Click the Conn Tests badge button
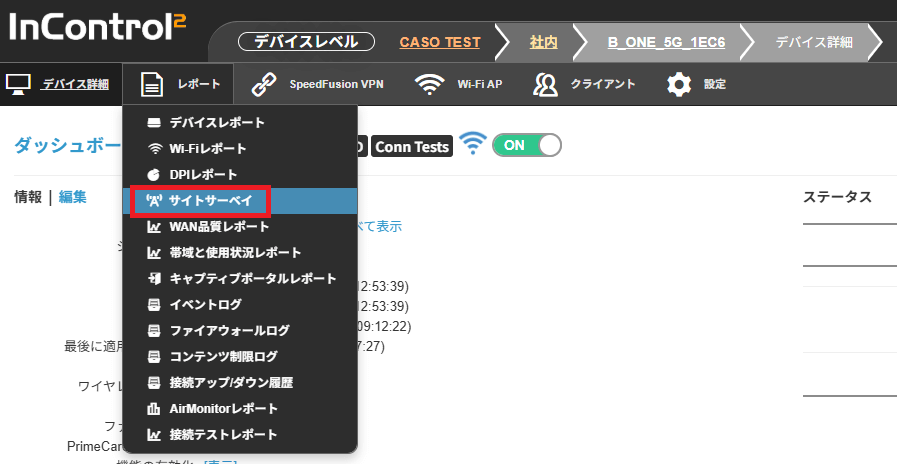The image size is (897, 464). [412, 146]
